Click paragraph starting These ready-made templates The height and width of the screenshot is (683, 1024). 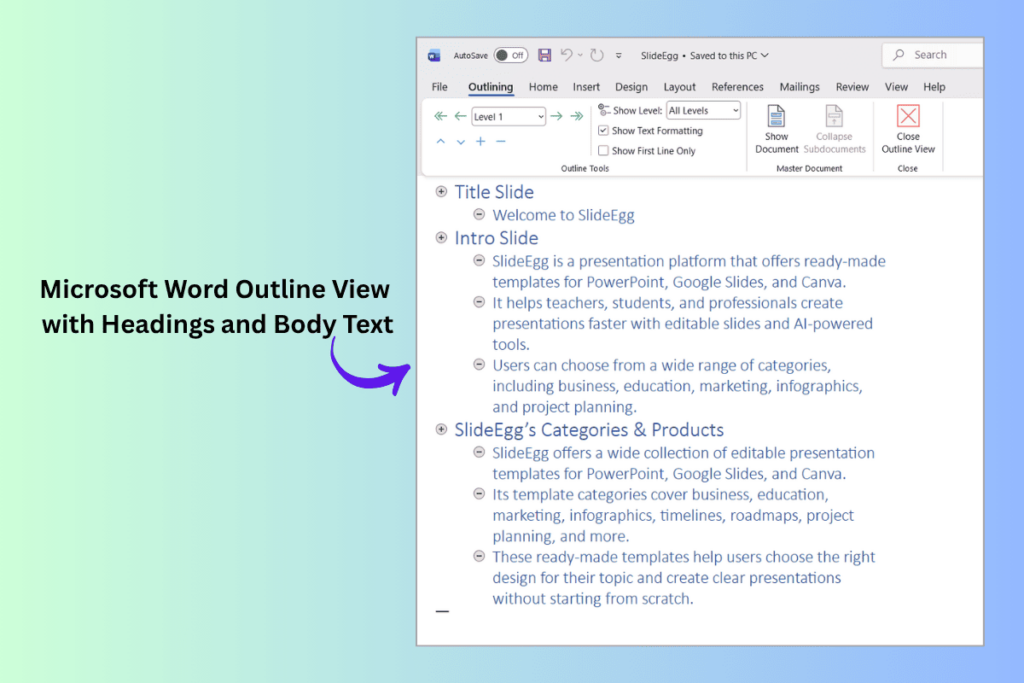click(683, 578)
